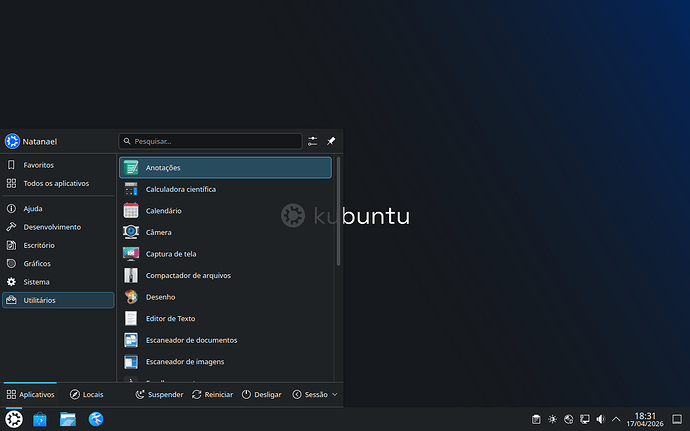Open the monitor display tray icon

tap(585, 420)
